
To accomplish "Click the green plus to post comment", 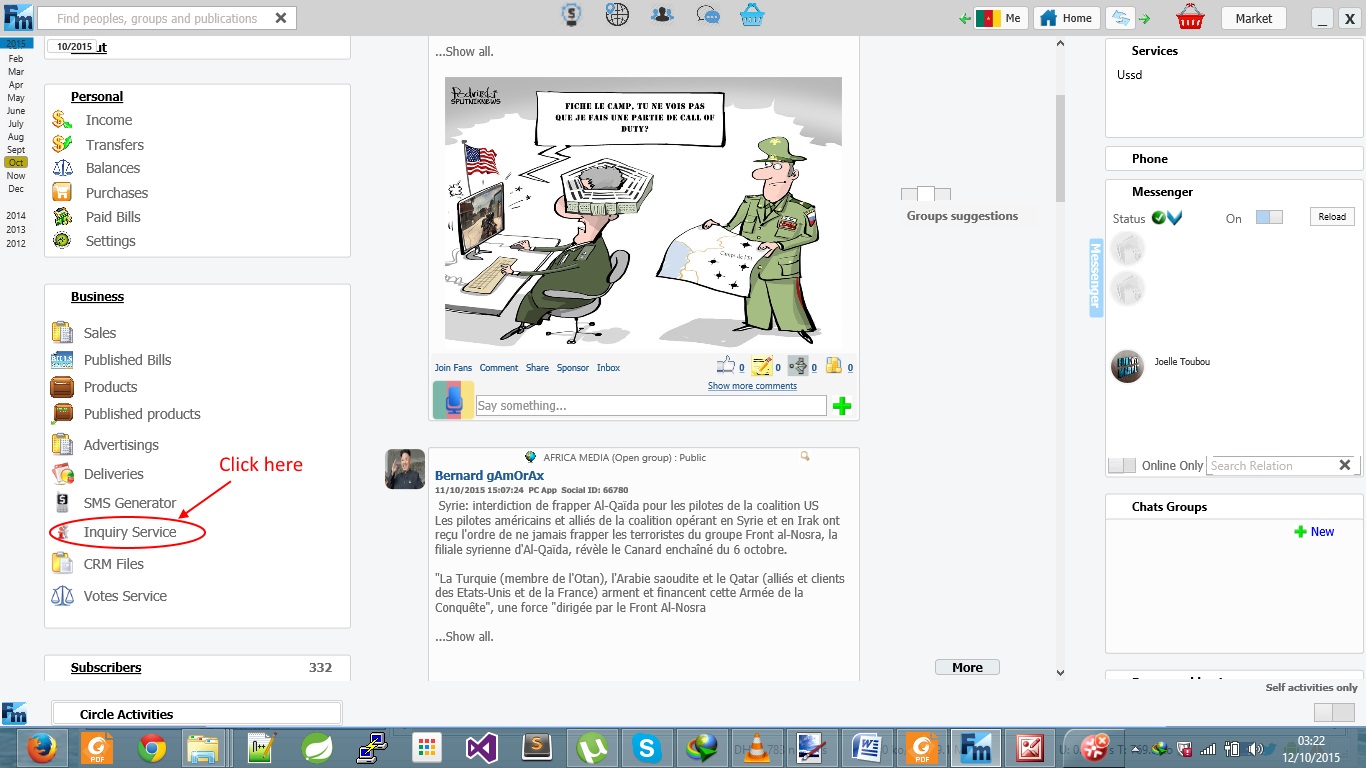I will point(842,406).
